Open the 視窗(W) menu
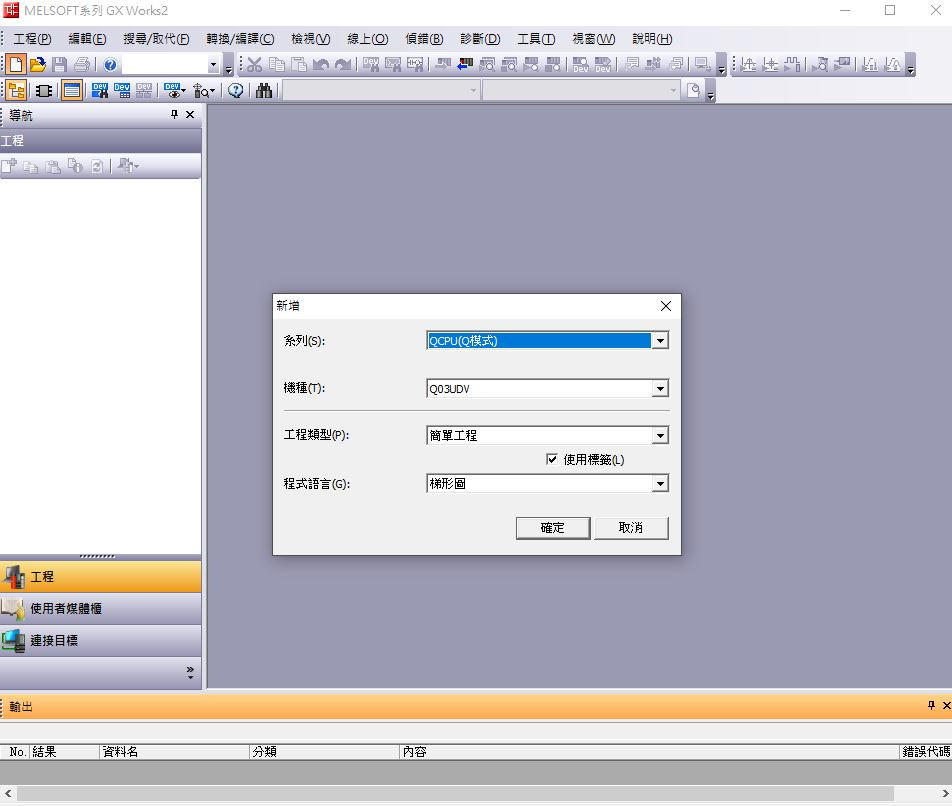 click(x=594, y=39)
